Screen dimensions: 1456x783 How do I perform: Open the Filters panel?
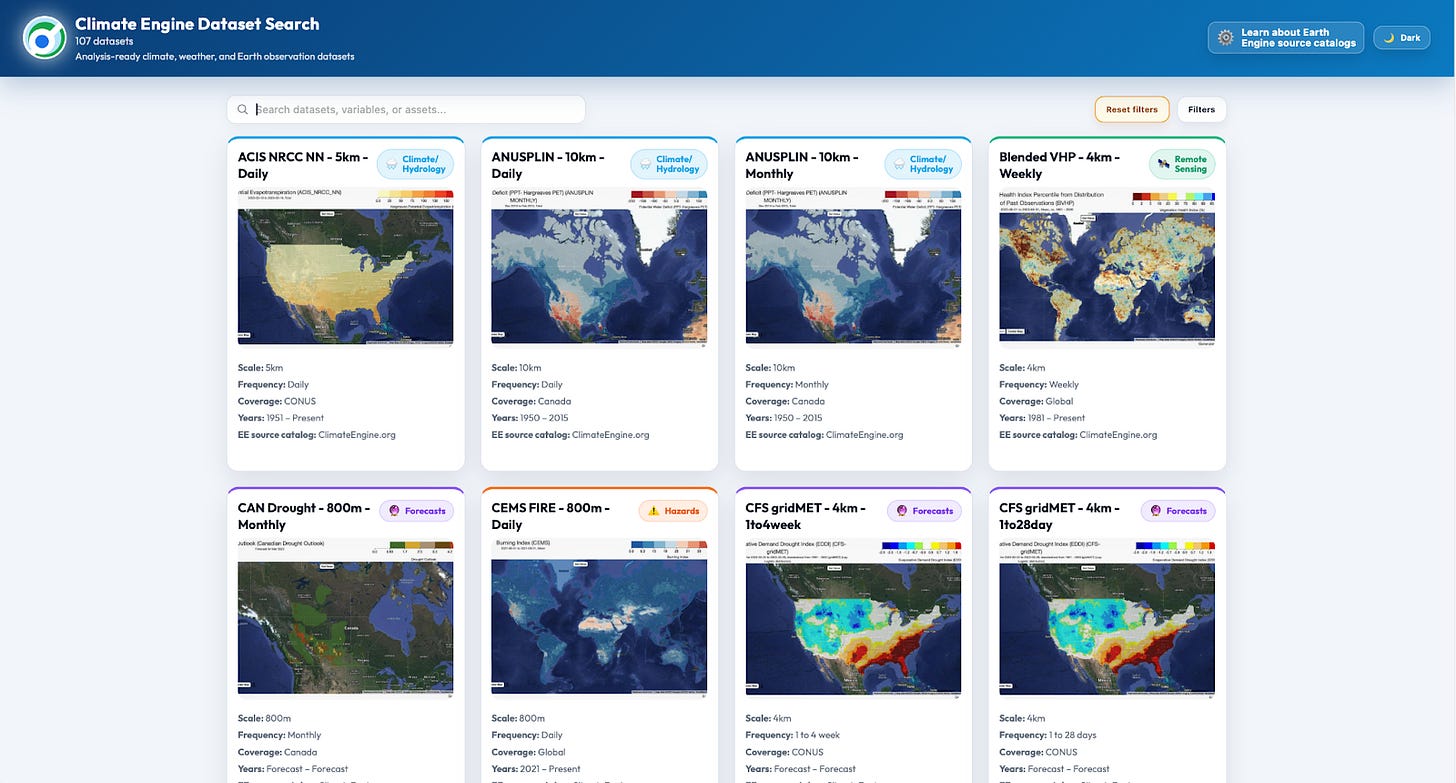pyautogui.click(x=1201, y=110)
